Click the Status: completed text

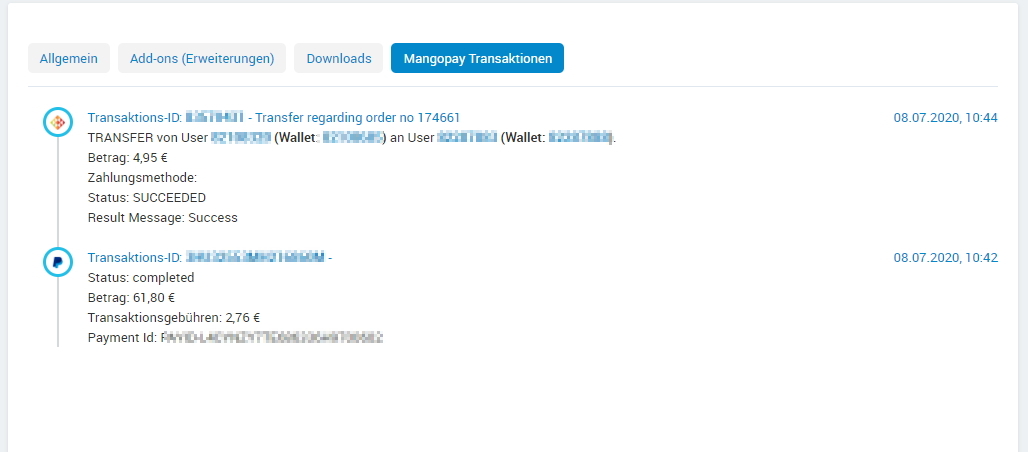[x=141, y=277]
